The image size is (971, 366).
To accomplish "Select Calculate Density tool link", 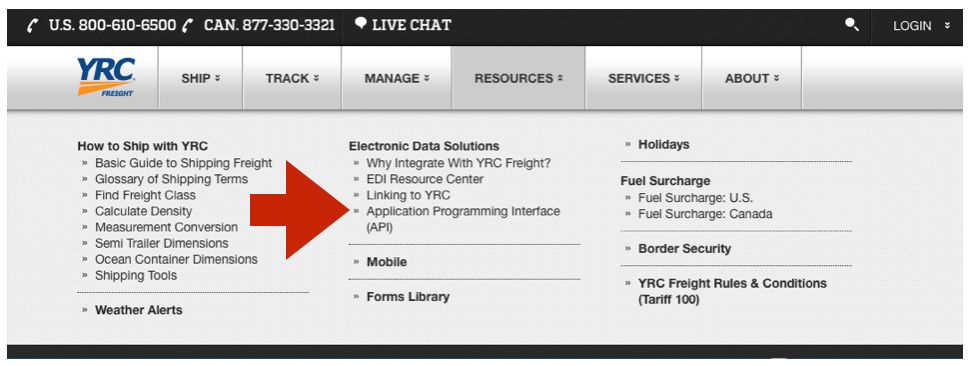I will point(144,211).
